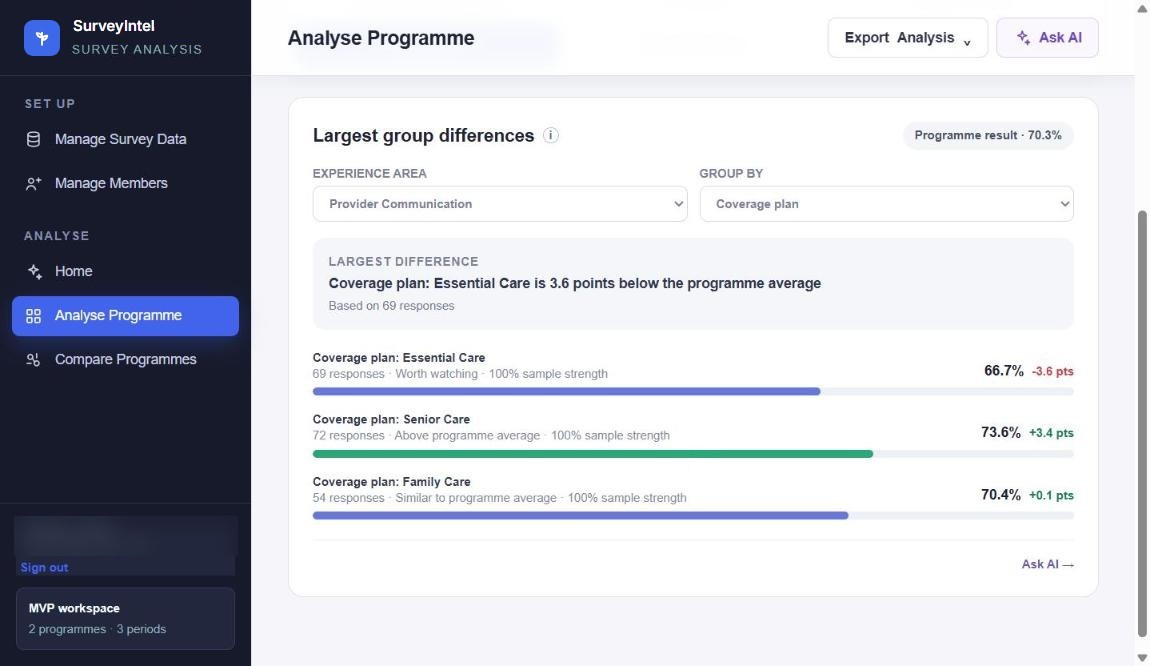Click the page vertical scrollbar

[1142, 423]
